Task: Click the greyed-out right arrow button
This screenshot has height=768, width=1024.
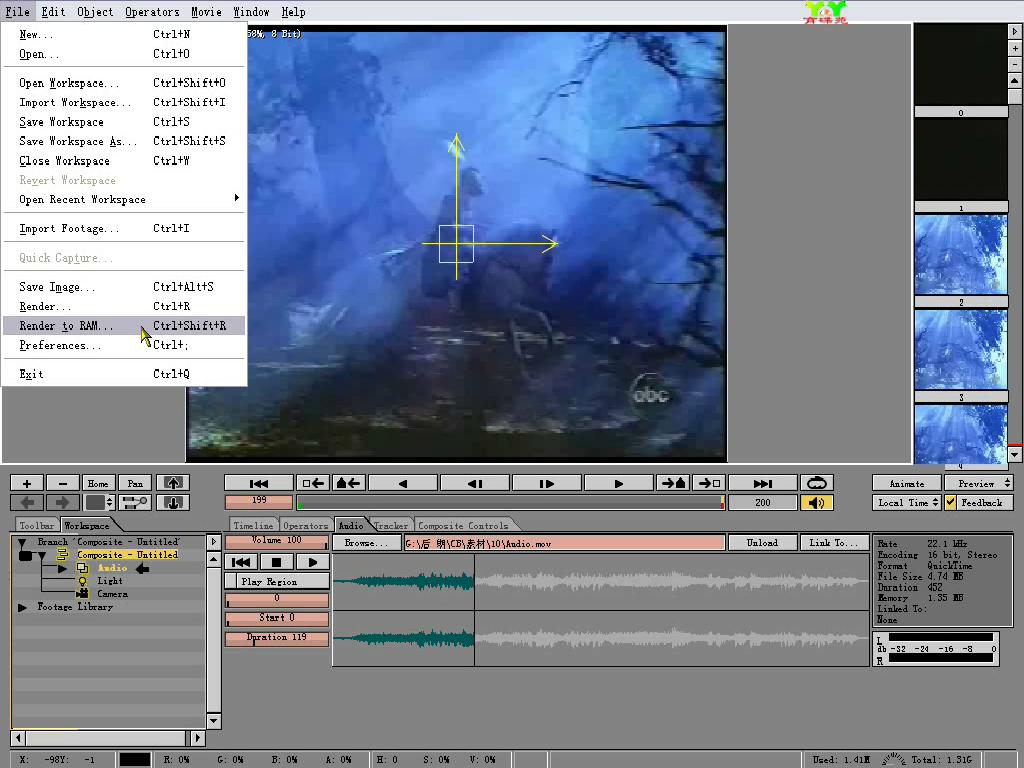Action: (63, 502)
